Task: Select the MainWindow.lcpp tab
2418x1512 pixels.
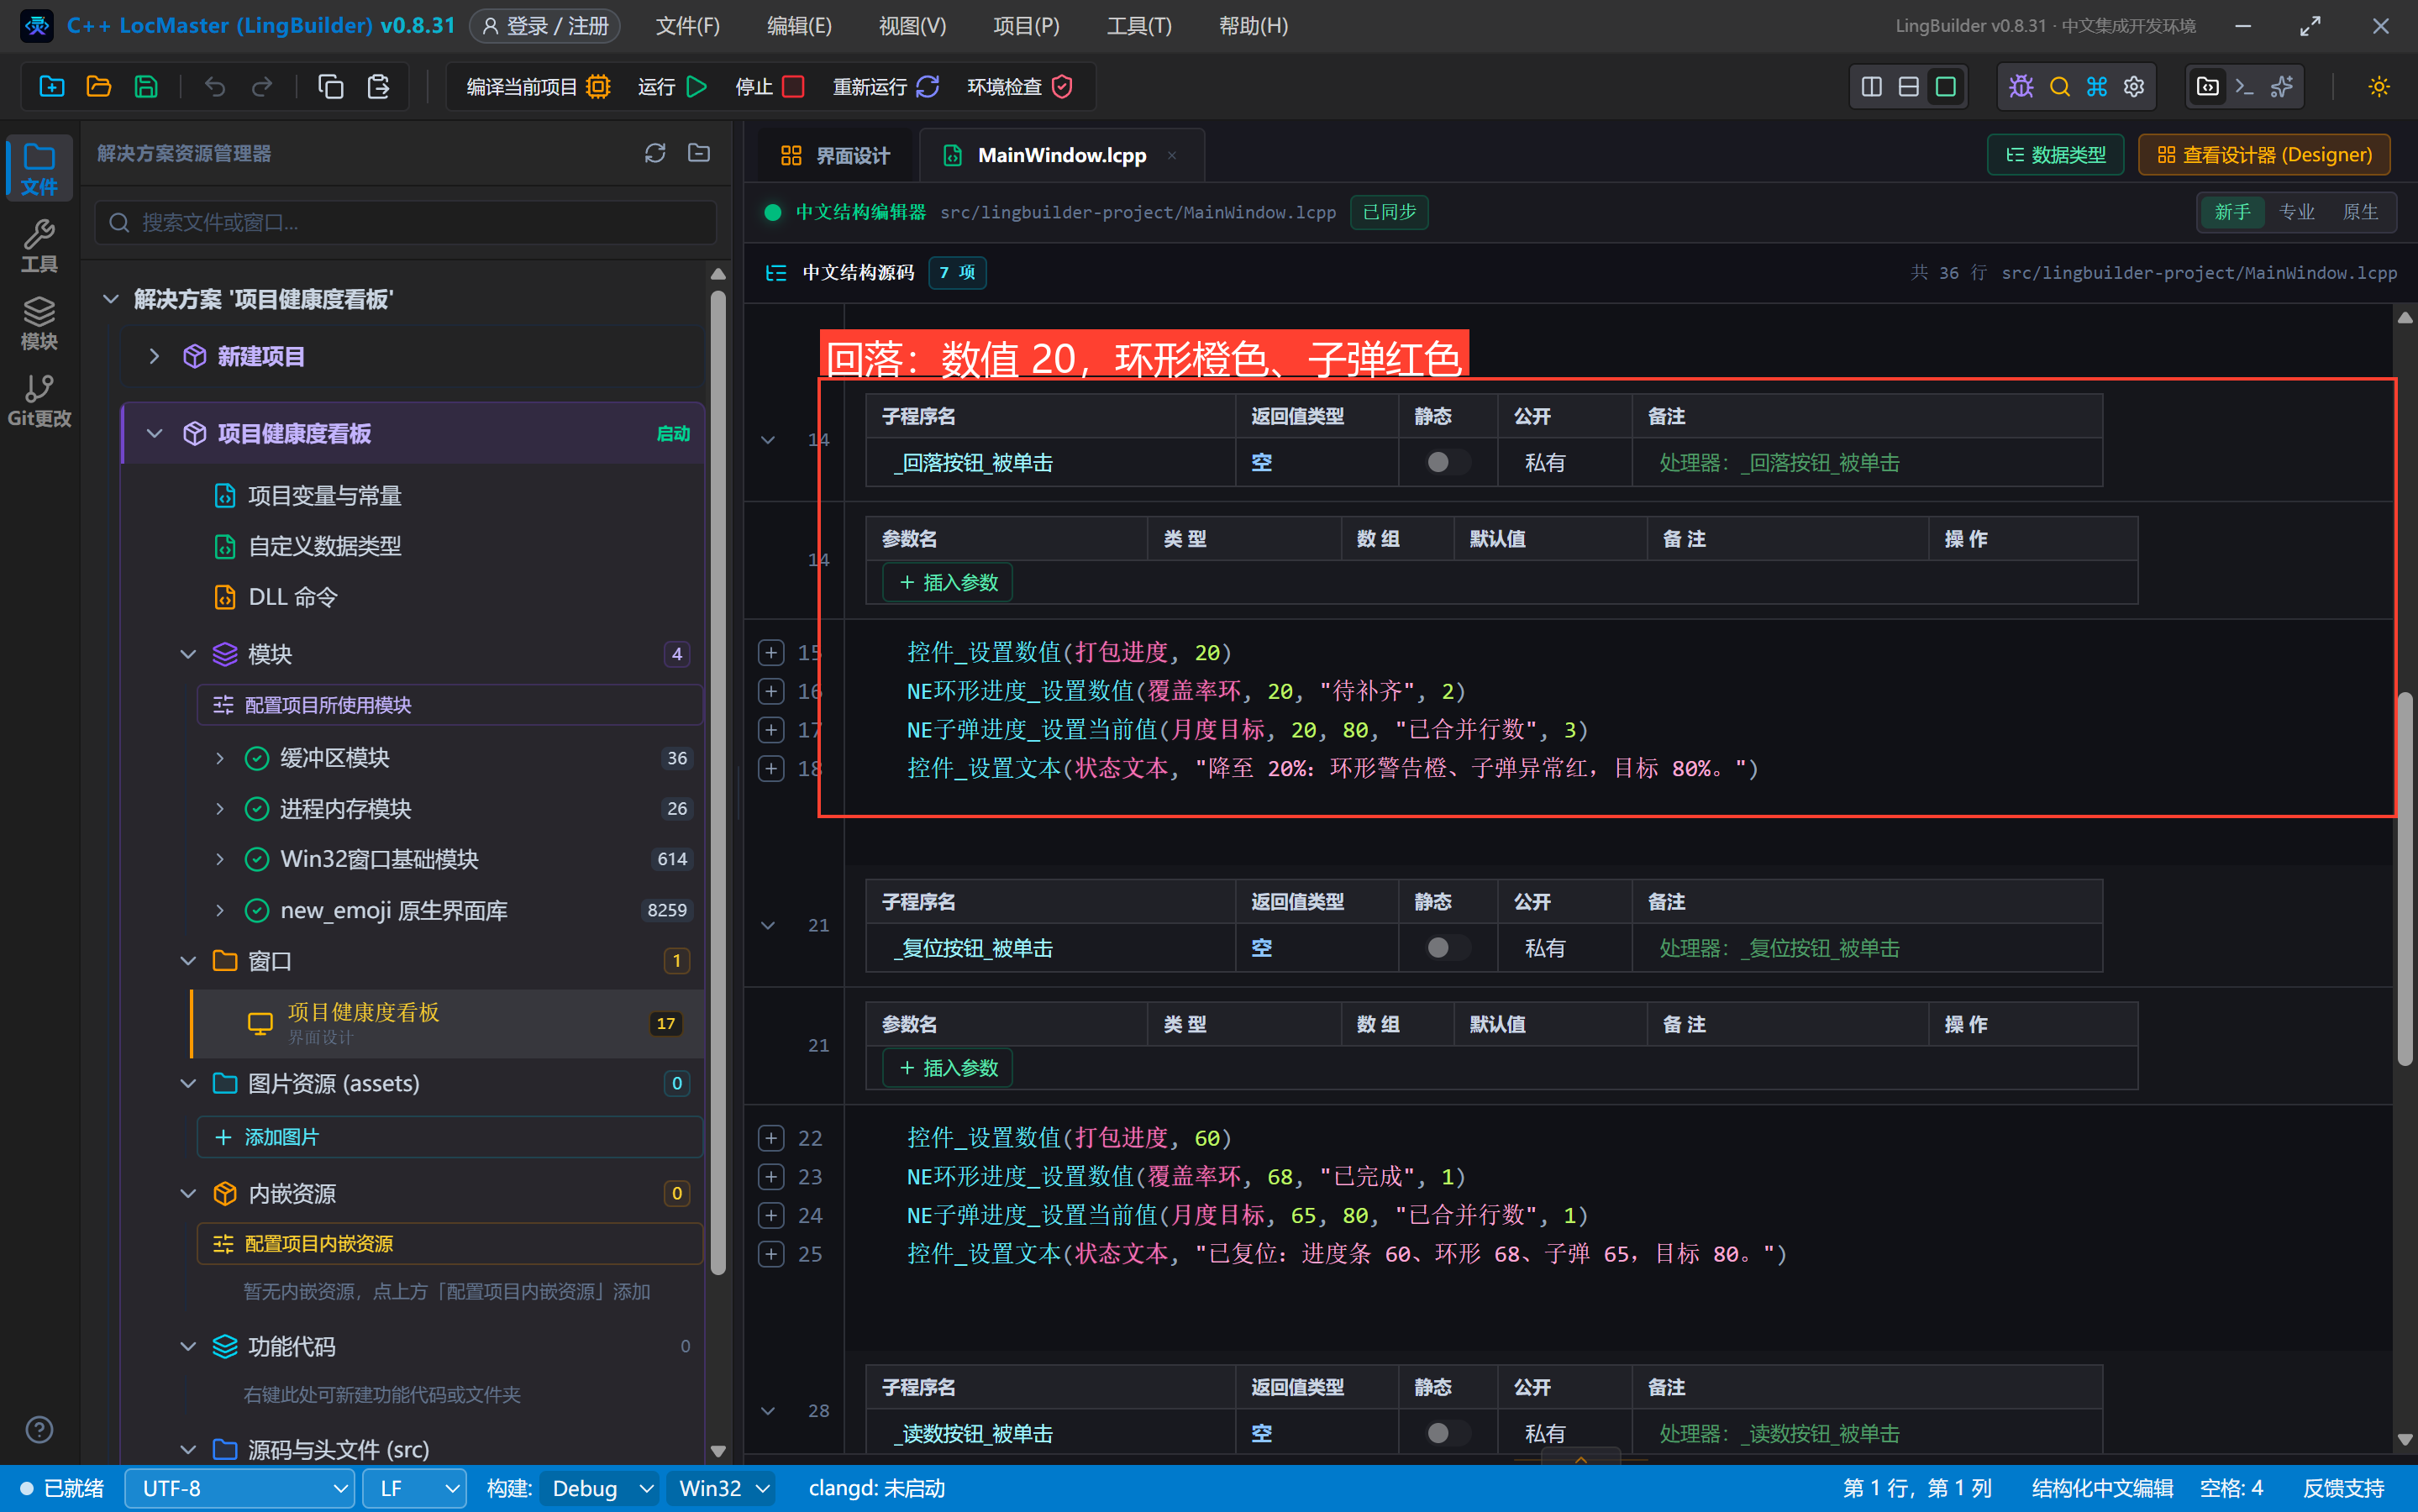Action: (x=1060, y=155)
